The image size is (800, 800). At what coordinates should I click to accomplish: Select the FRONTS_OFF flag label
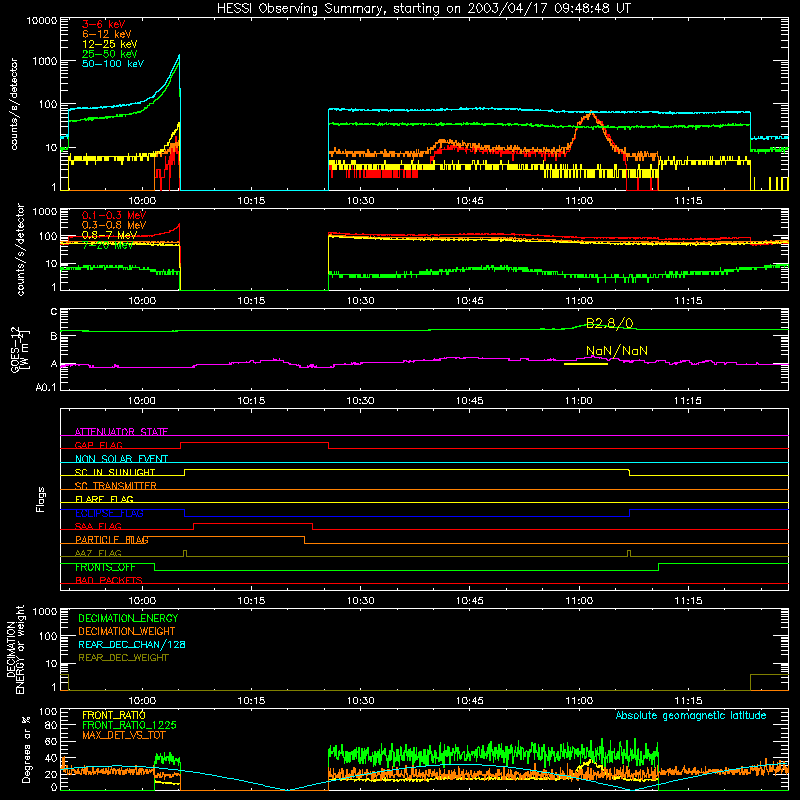[105, 567]
